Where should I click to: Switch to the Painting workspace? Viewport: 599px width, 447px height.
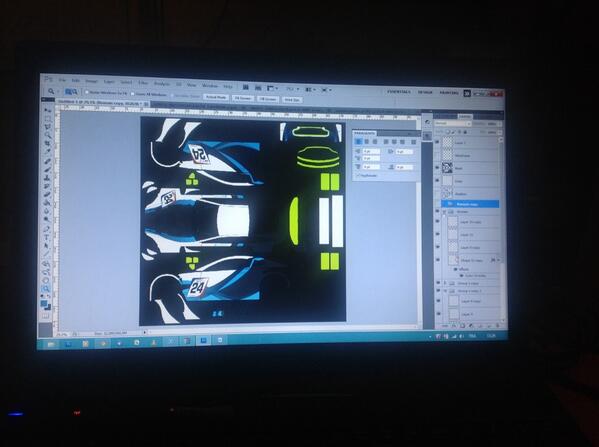point(449,92)
